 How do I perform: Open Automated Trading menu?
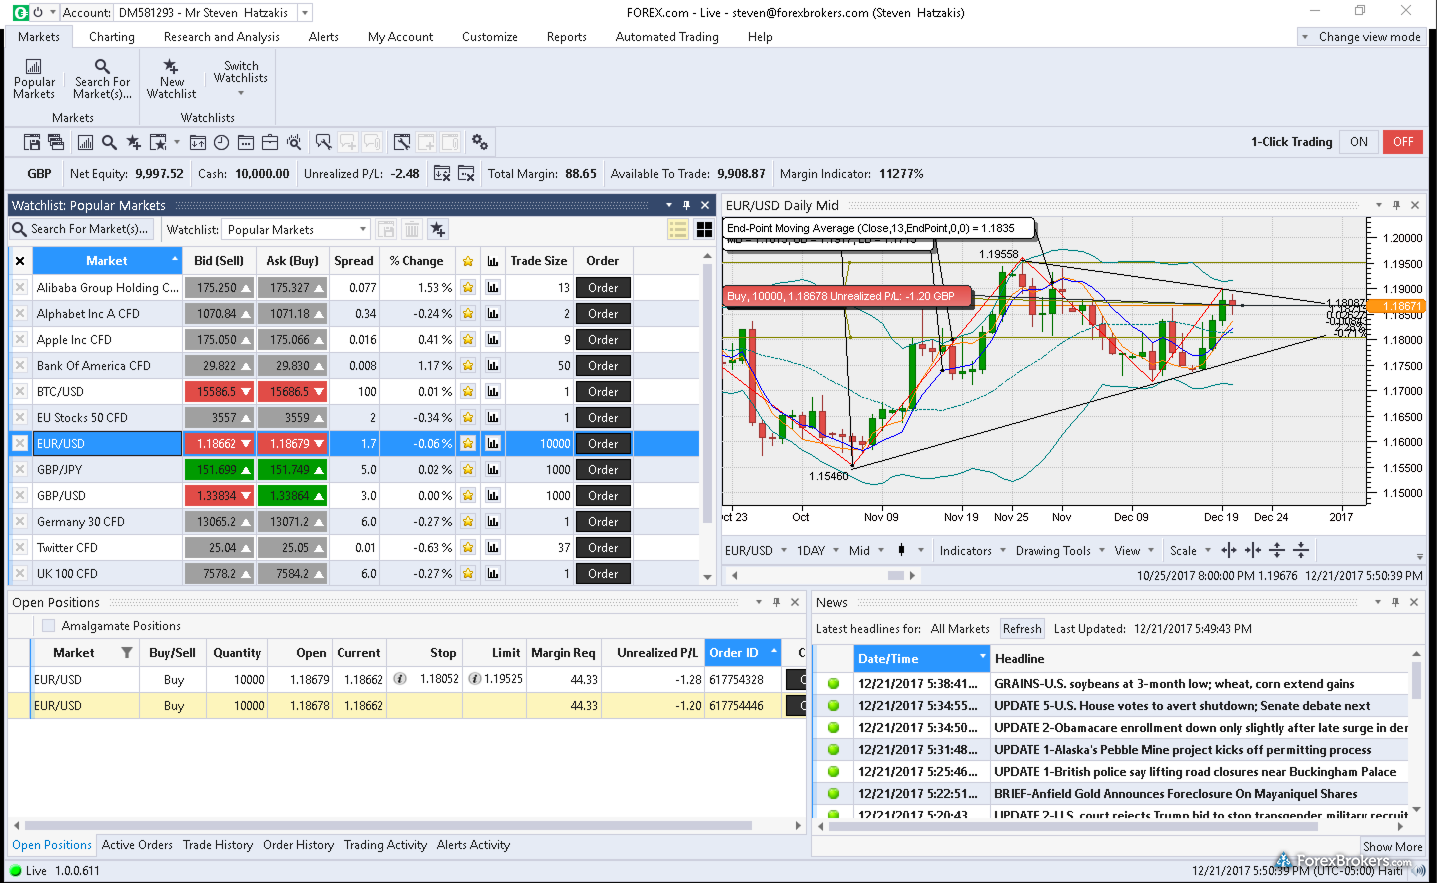pos(667,37)
